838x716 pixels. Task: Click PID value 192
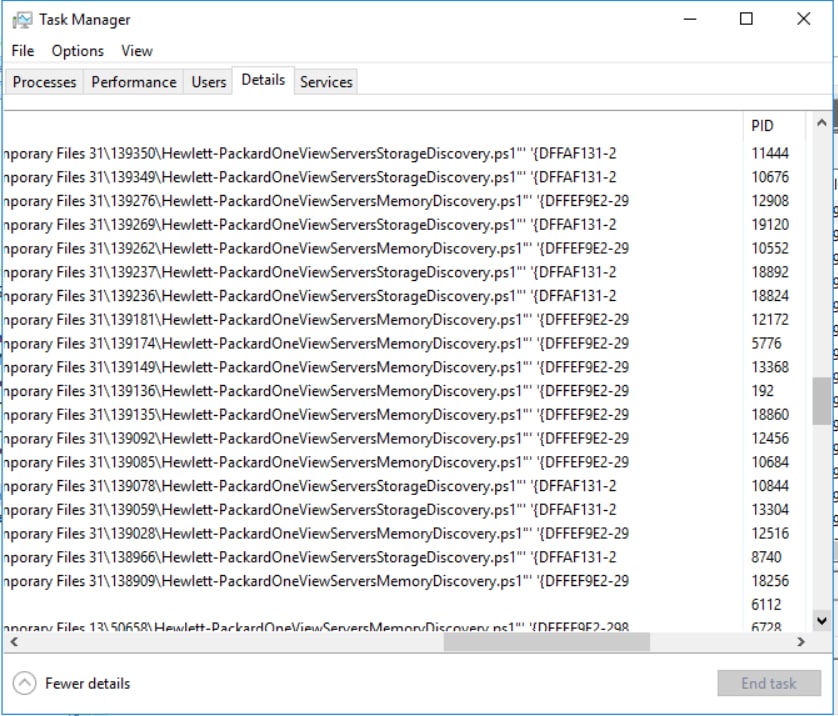[763, 391]
